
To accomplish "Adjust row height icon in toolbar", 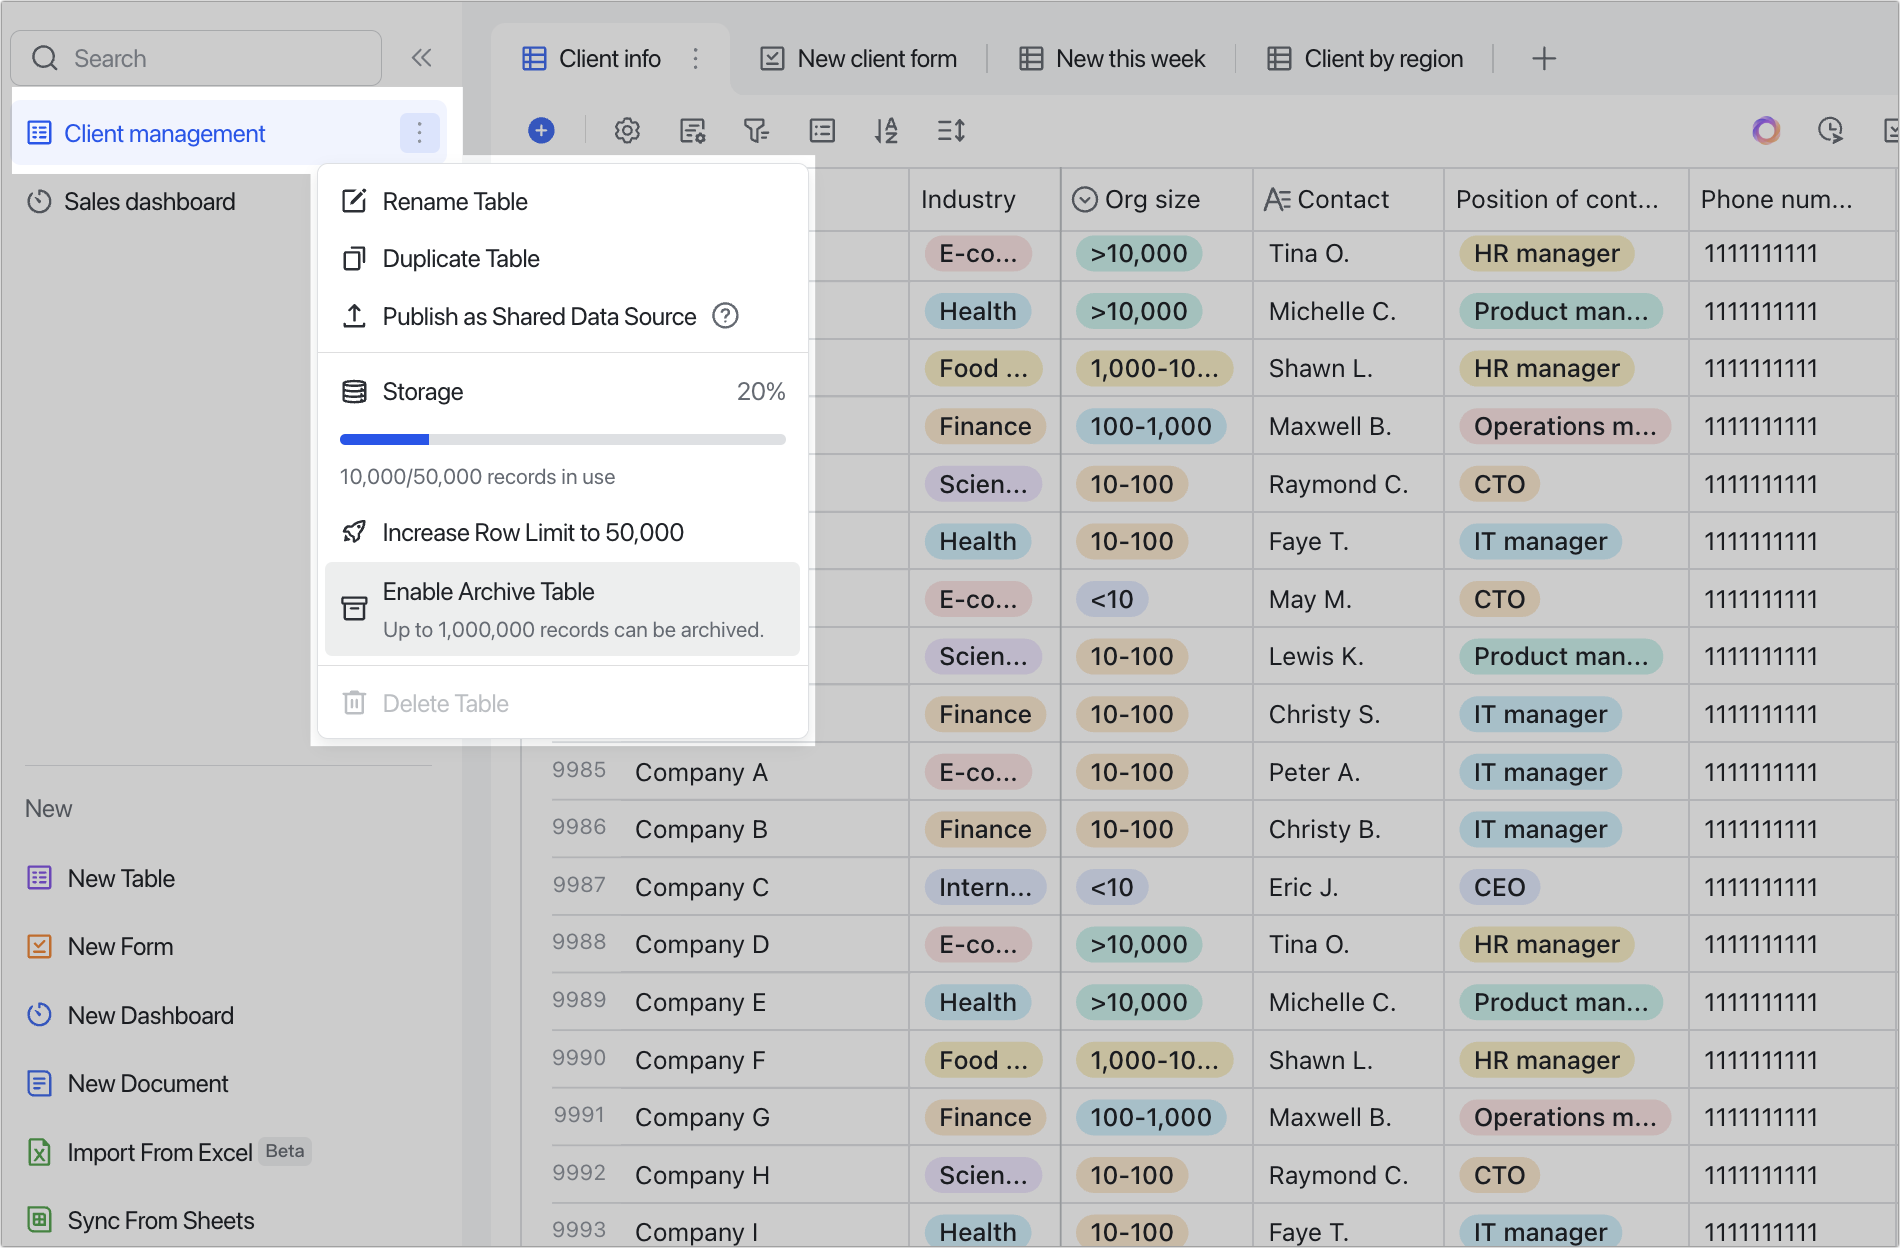I will coord(951,130).
